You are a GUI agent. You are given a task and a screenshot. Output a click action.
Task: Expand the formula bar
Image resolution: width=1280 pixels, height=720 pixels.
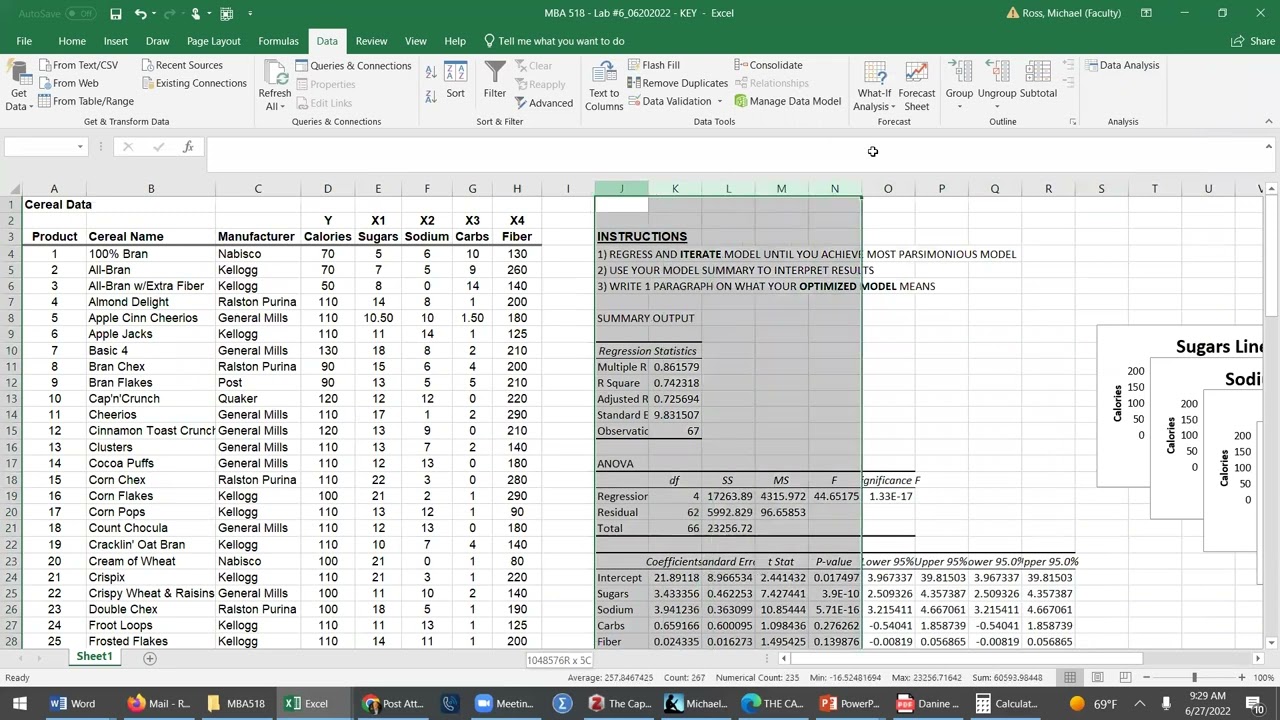click(1268, 147)
